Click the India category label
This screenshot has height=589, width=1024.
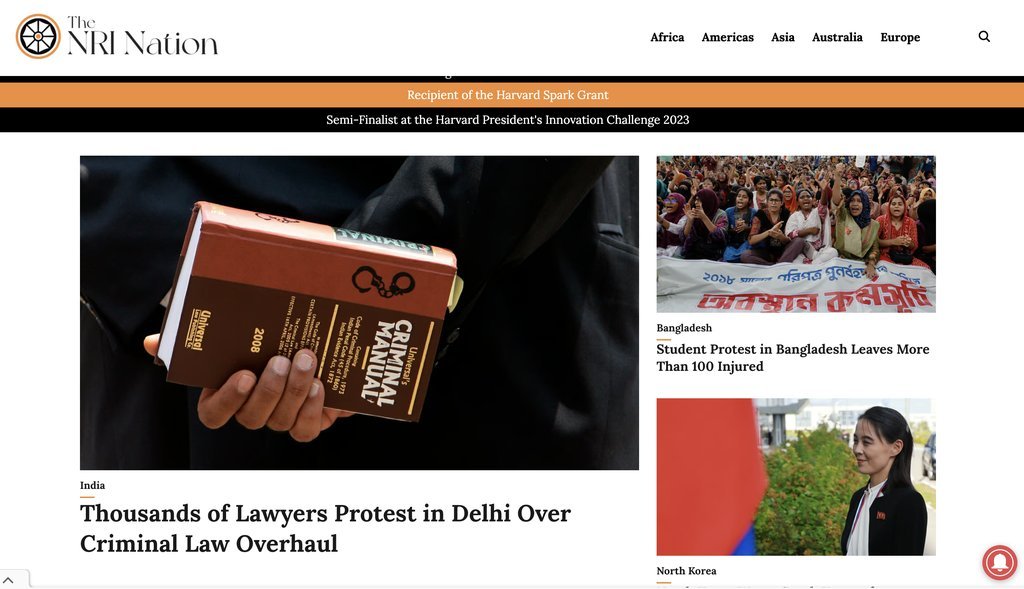pyautogui.click(x=92, y=485)
